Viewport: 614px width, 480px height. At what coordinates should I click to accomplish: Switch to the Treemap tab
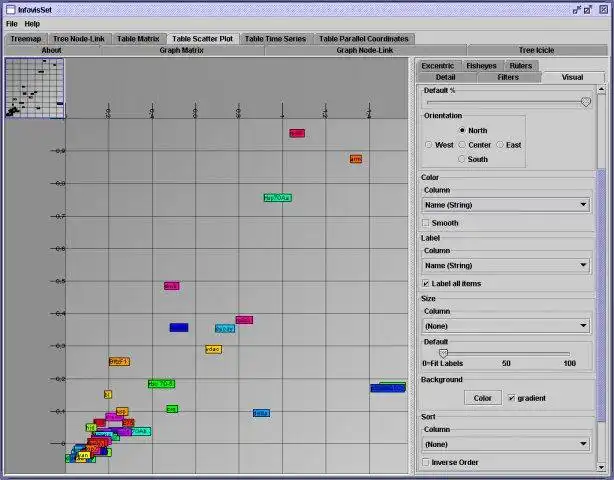[26, 39]
